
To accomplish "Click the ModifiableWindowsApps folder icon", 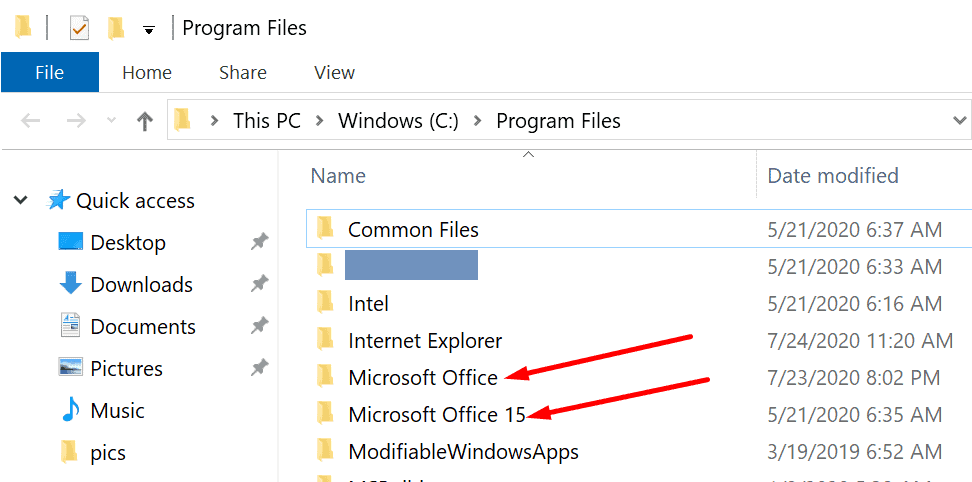I will pyautogui.click(x=325, y=450).
